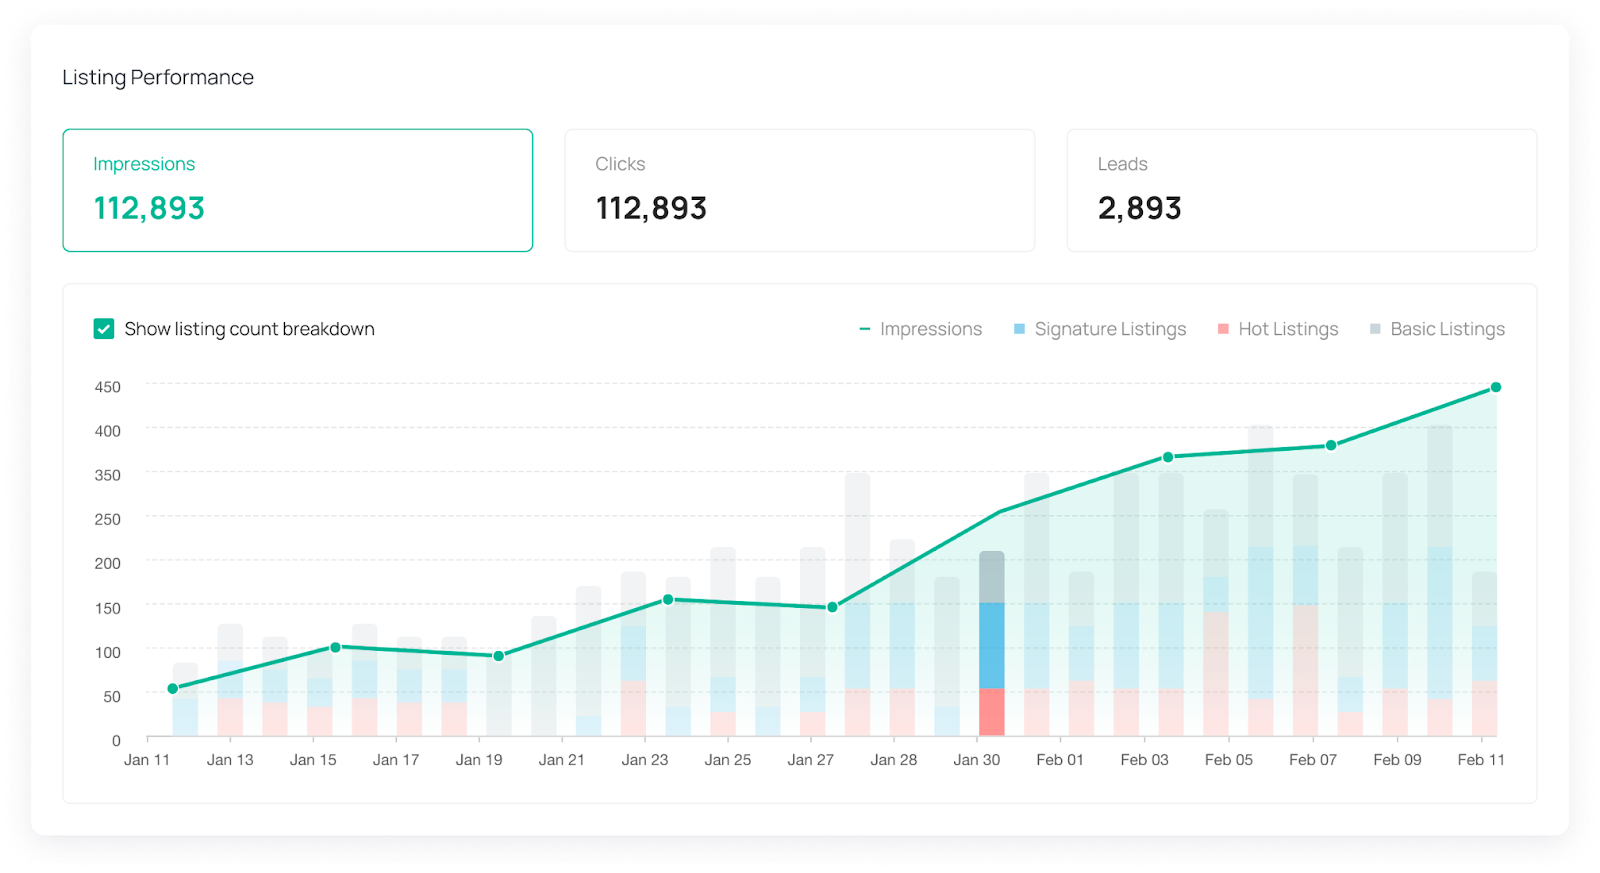Toggle Signature Listings legend item
Screen dimensions: 1600x873
tap(1100, 329)
